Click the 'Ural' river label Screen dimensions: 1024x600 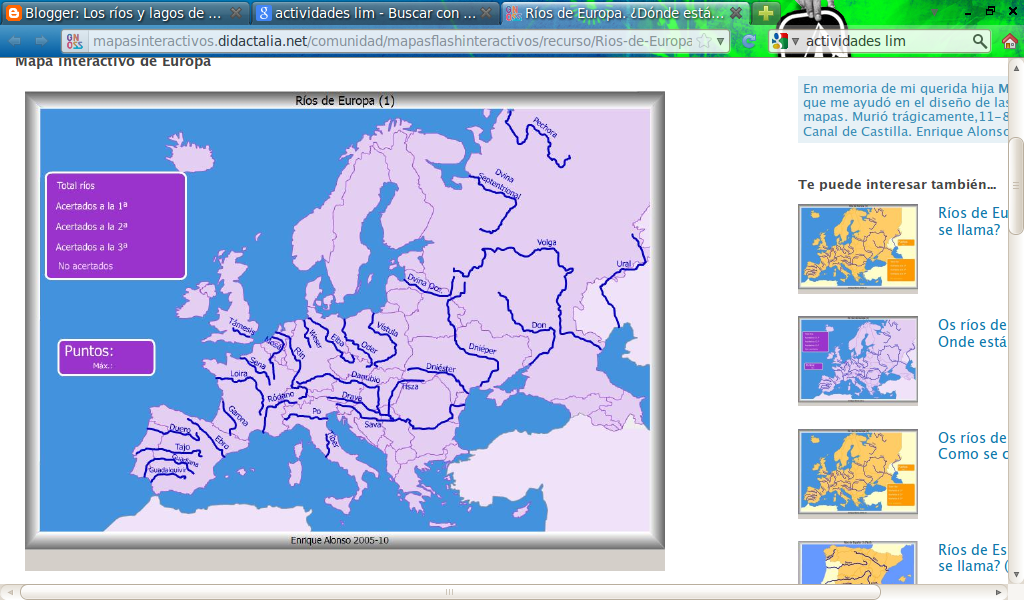click(624, 264)
